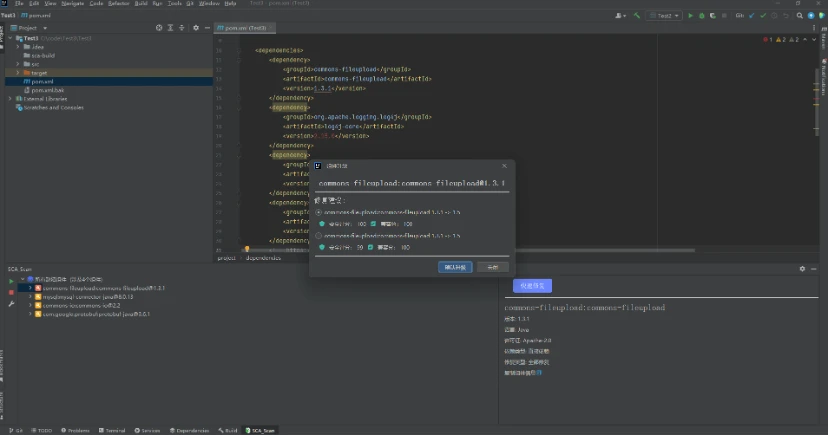Viewport: 828px width, 436px height.
Task: Open Project panel gear options
Action: click(x=196, y=28)
